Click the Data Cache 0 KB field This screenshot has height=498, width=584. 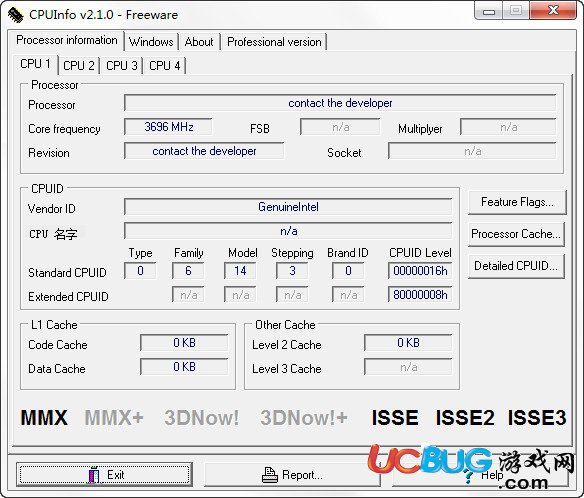(x=184, y=367)
